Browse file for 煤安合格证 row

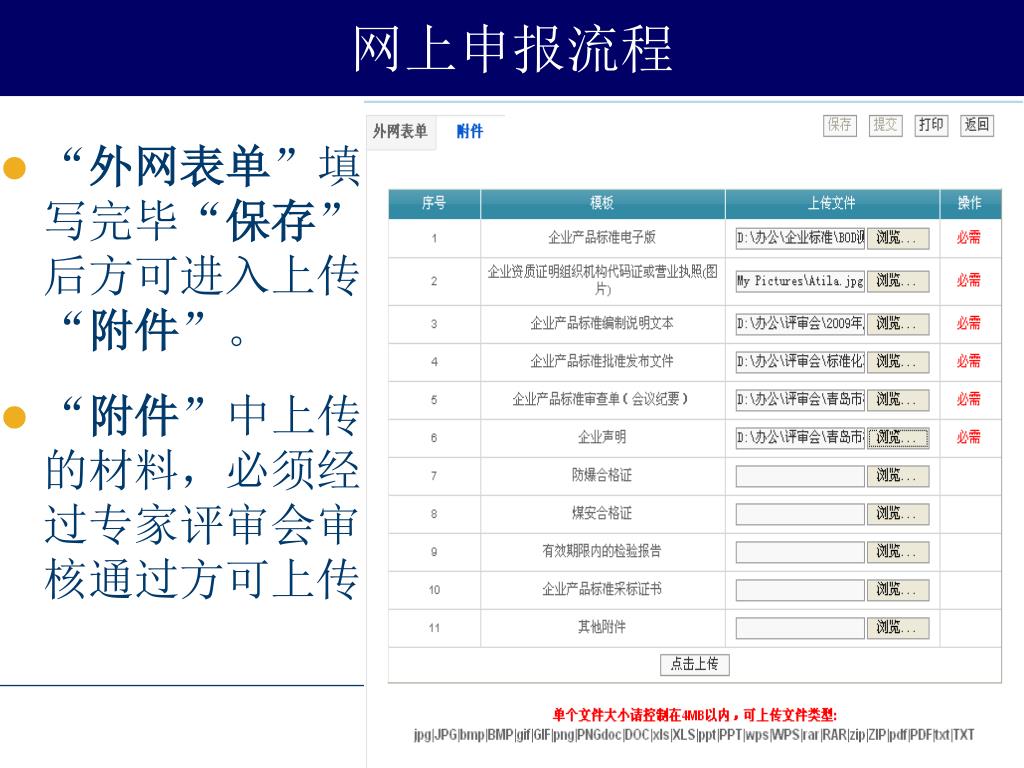(898, 513)
